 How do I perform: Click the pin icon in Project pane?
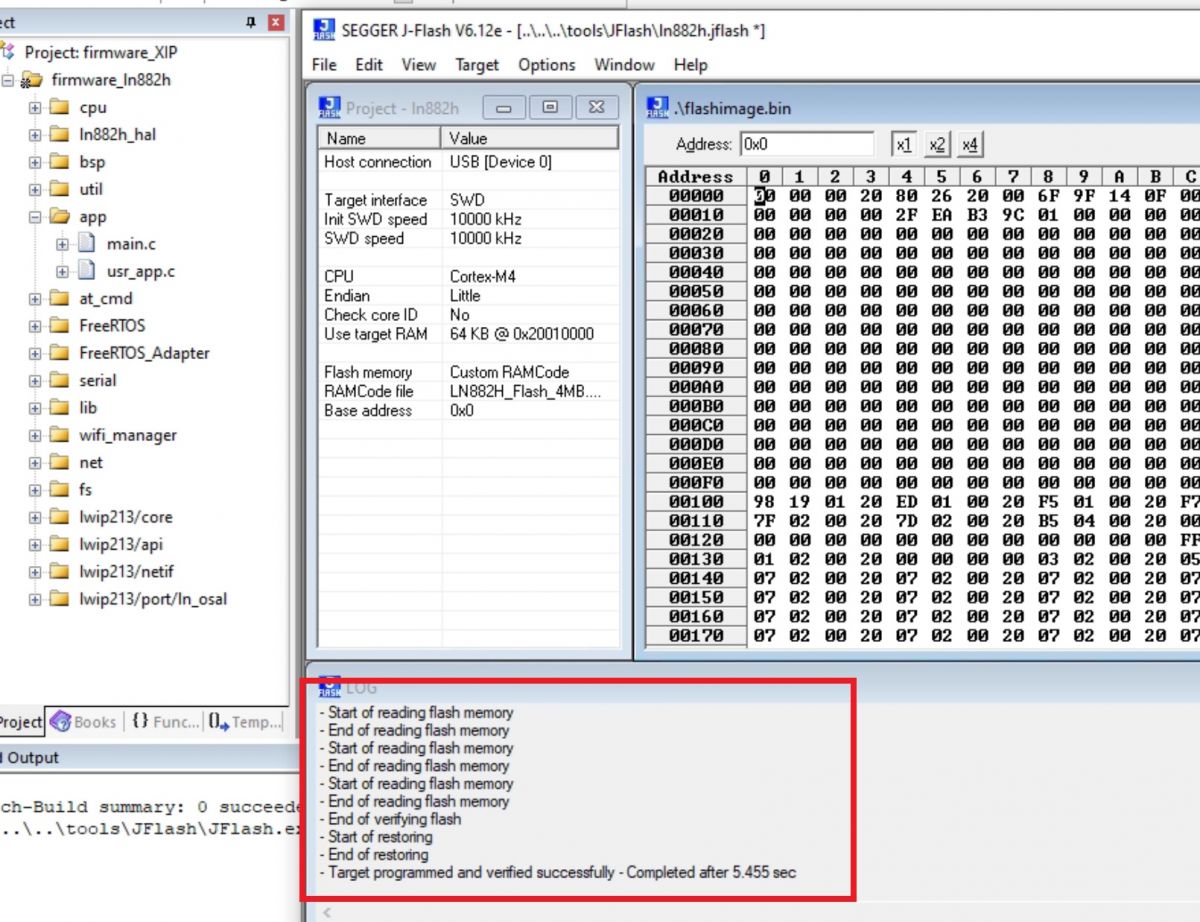coord(251,22)
